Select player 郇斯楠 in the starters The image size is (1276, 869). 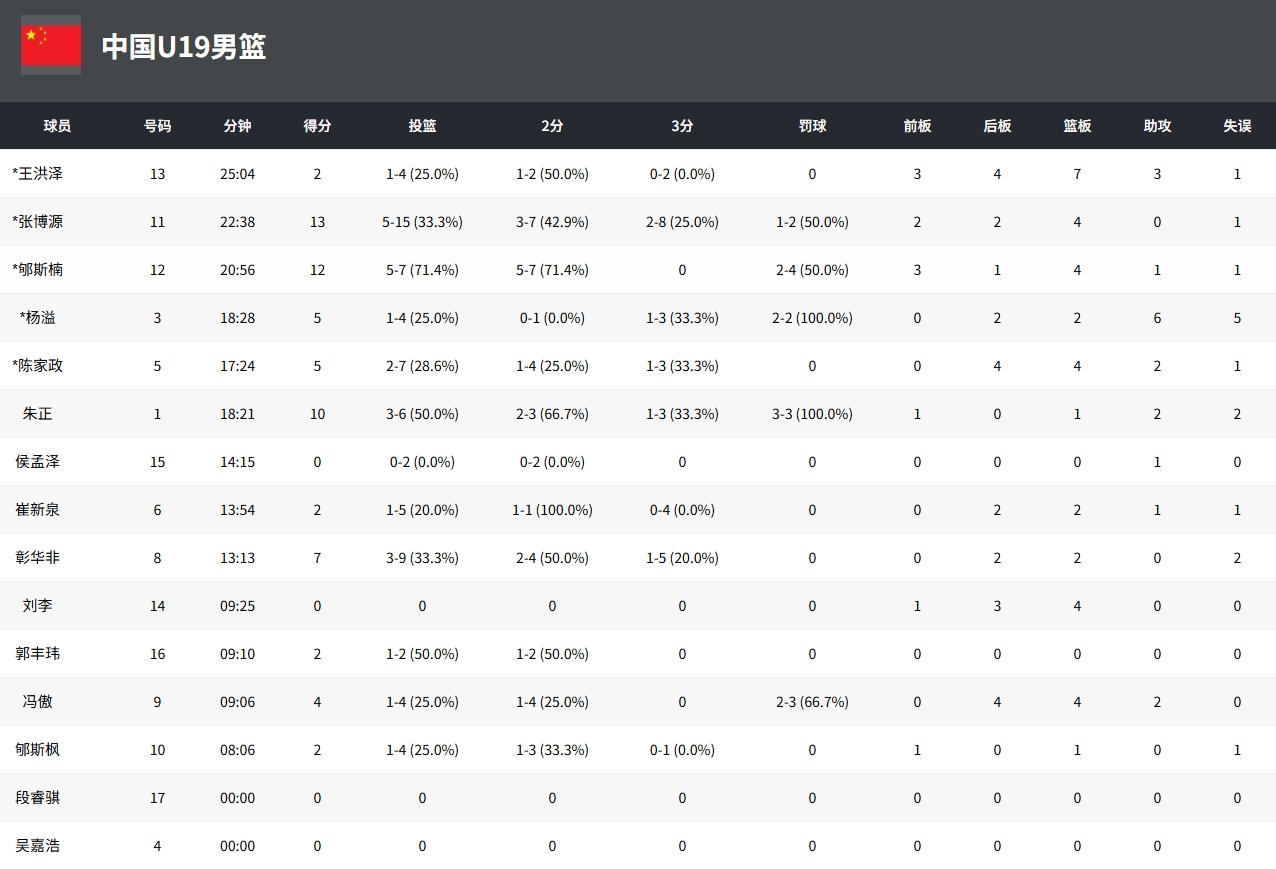coord(38,270)
